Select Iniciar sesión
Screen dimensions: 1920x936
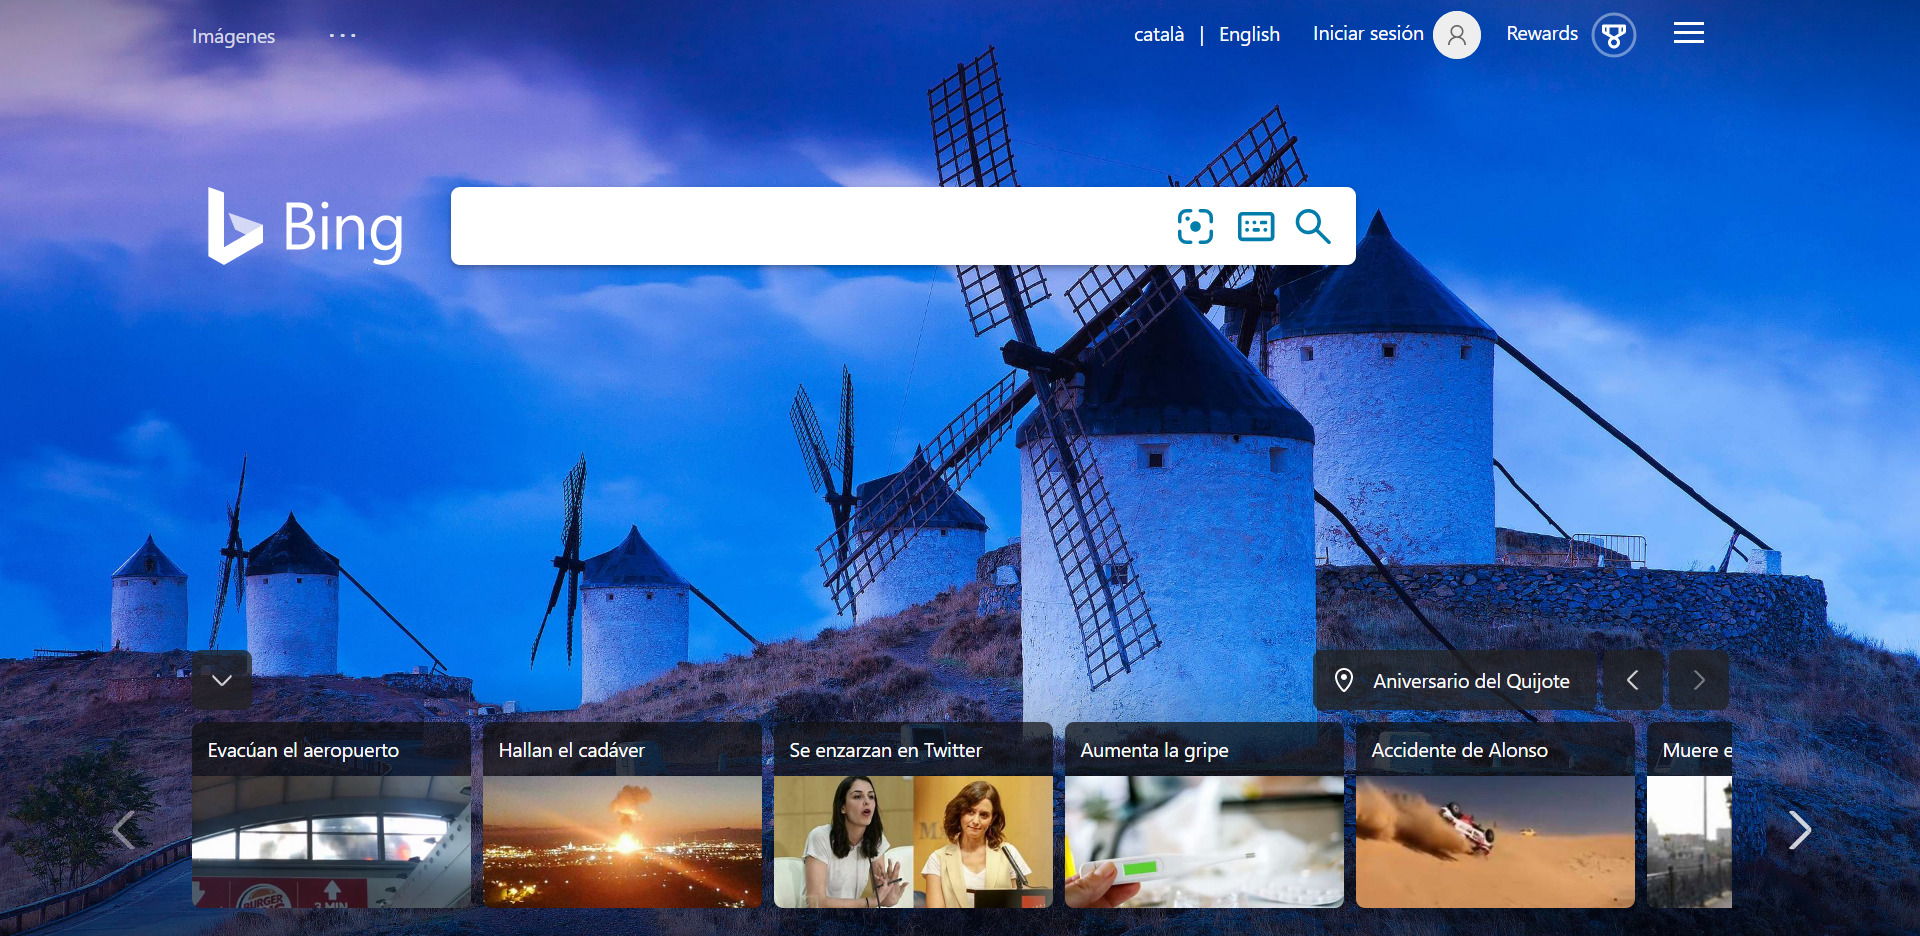click(1367, 33)
